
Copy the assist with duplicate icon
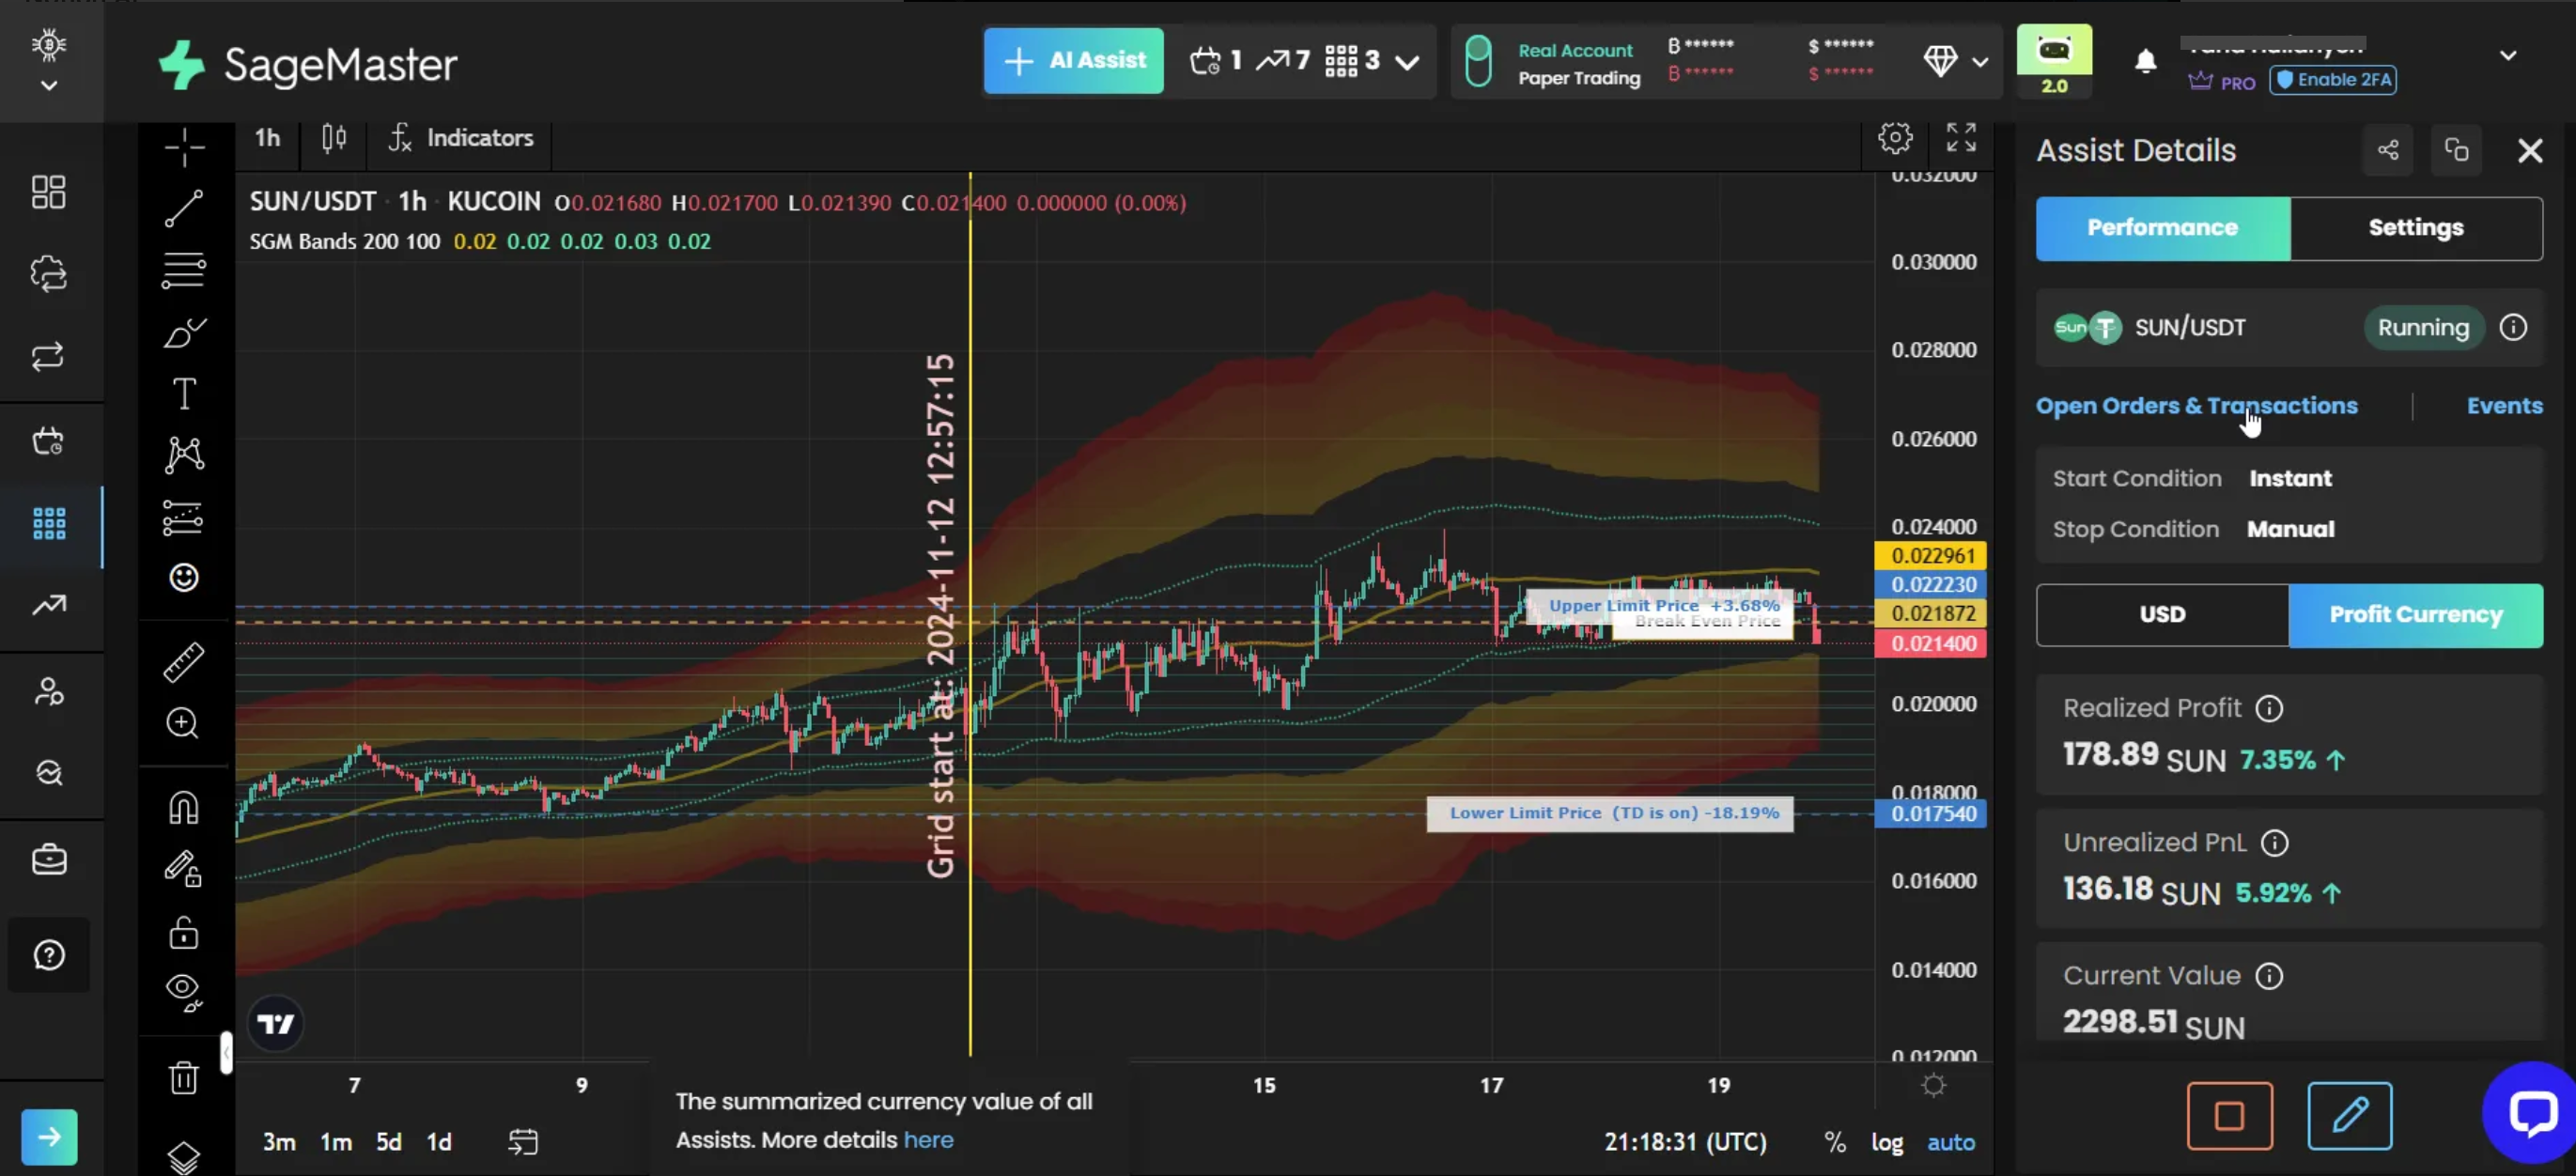tap(2457, 150)
